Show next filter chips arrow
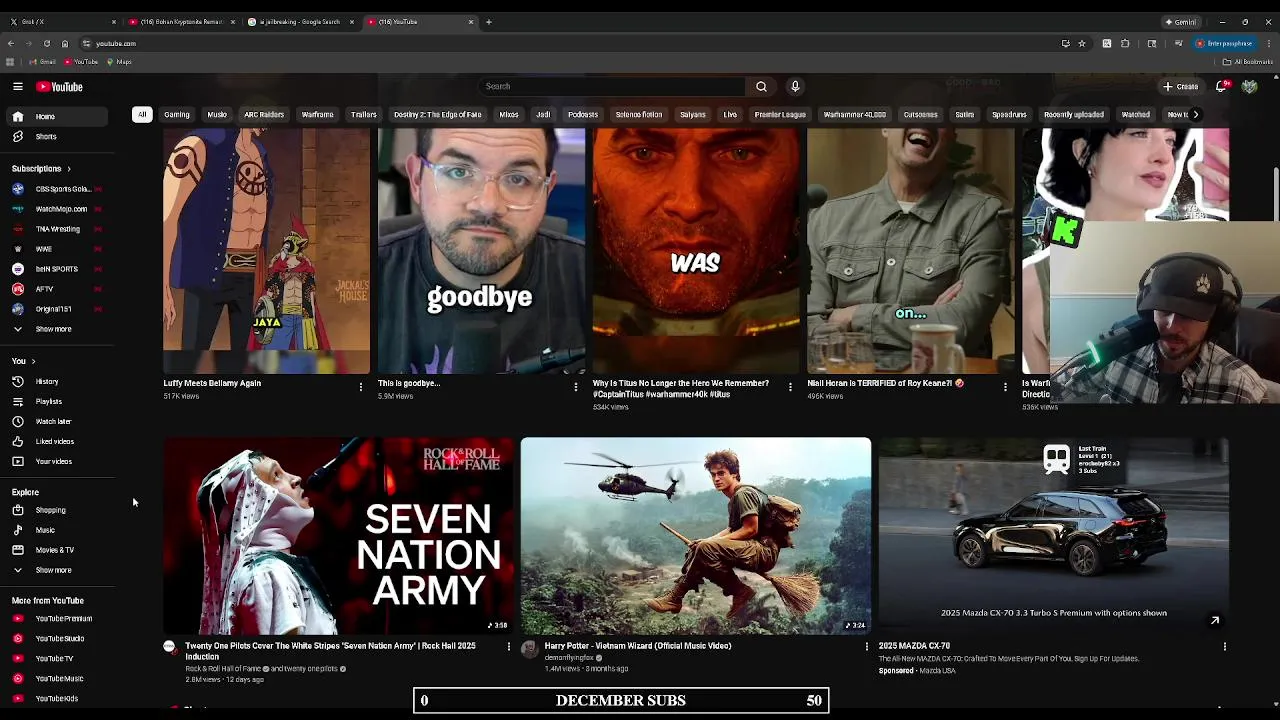The image size is (1280, 720). pos(1195,114)
